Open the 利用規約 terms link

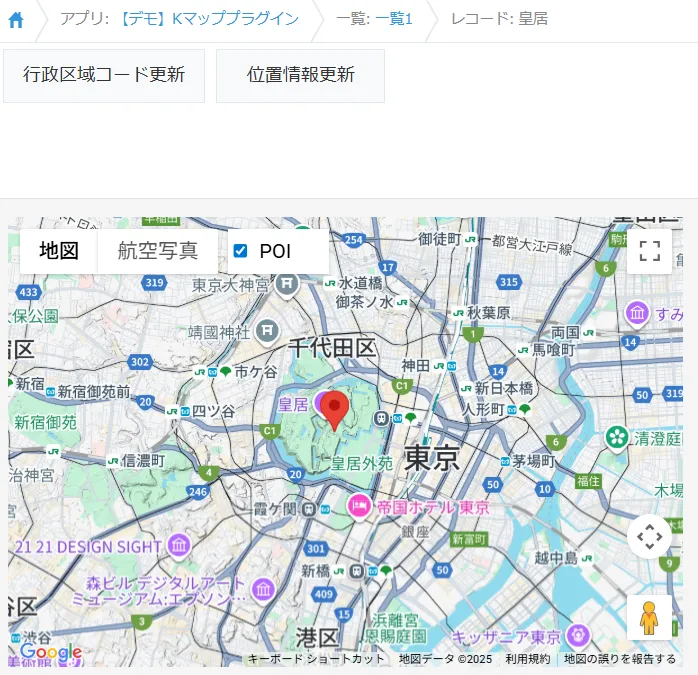[x=527, y=659]
